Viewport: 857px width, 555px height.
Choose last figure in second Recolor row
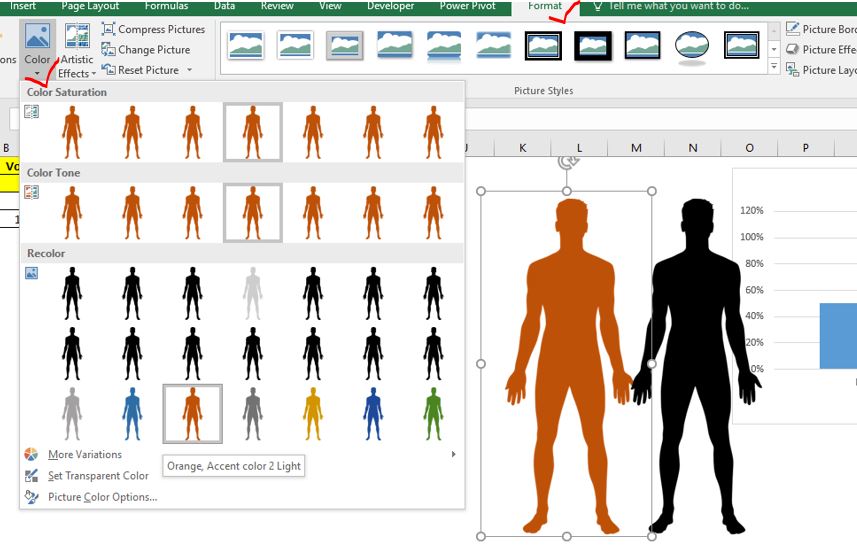click(x=433, y=354)
